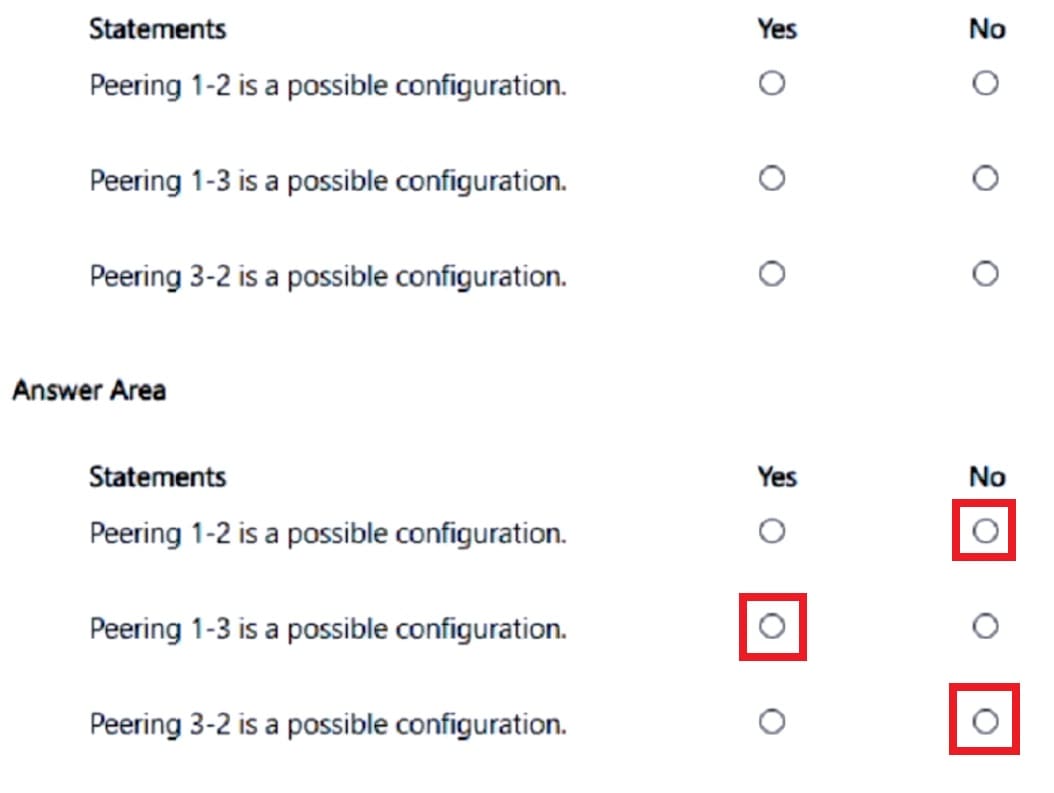Select Yes for Peering 3-2 in Answer Area

771,721
